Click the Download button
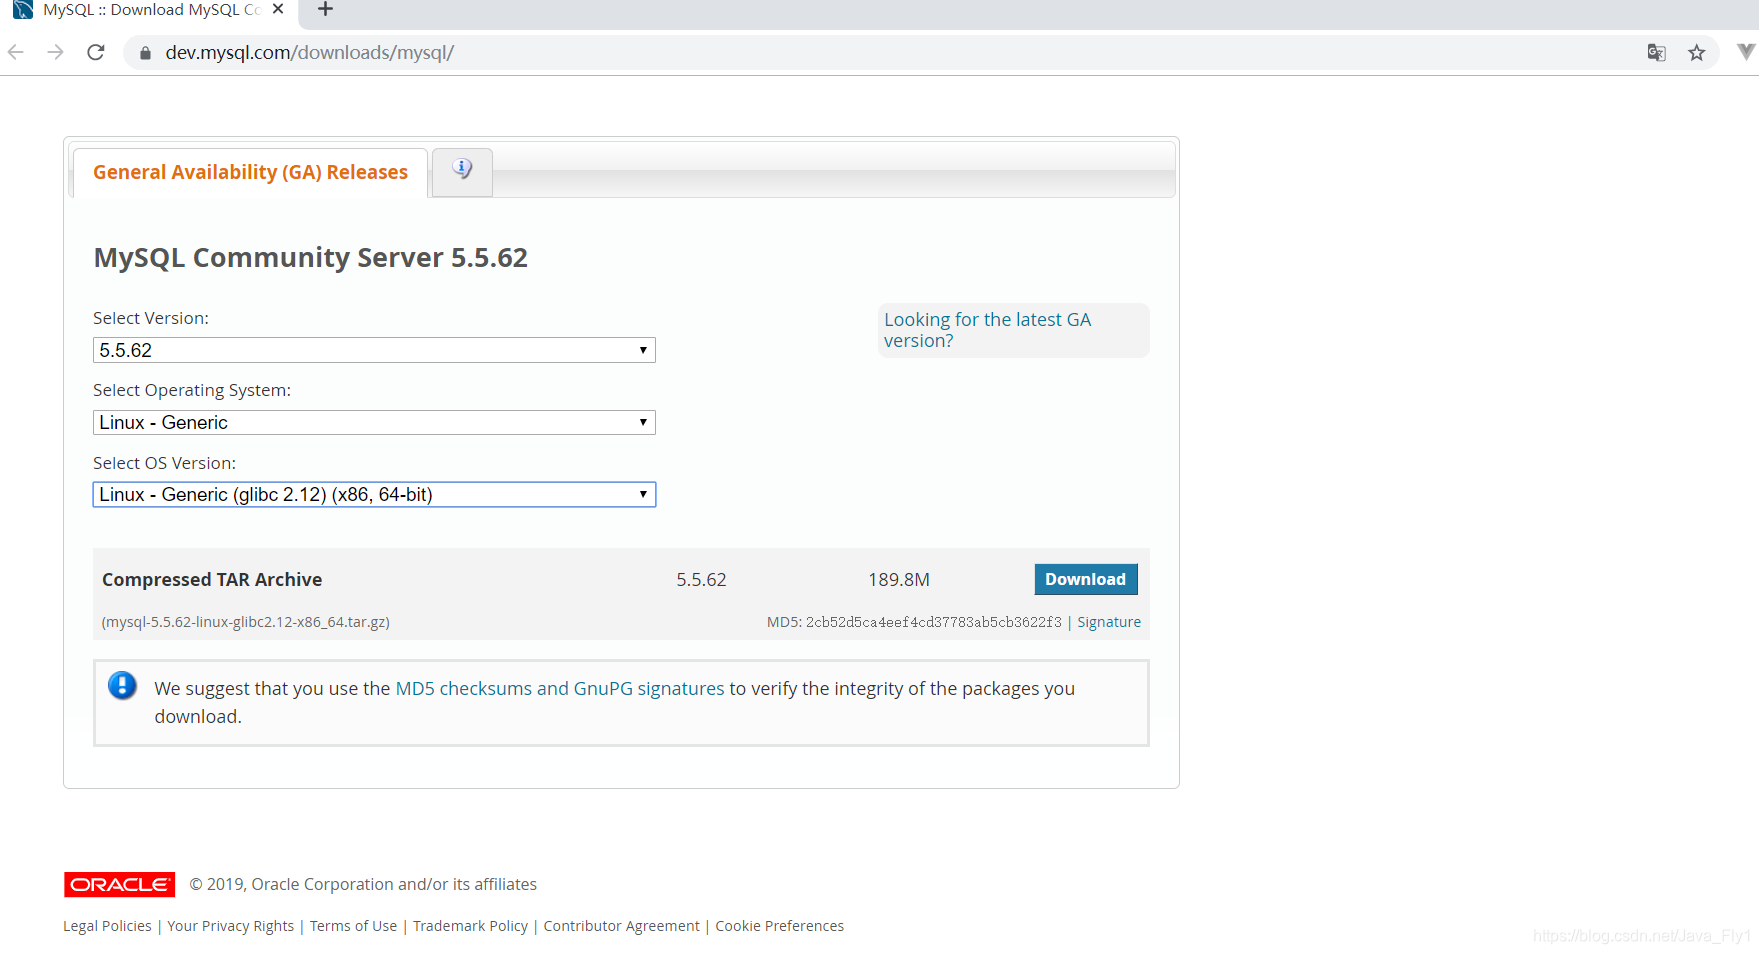 tap(1086, 579)
